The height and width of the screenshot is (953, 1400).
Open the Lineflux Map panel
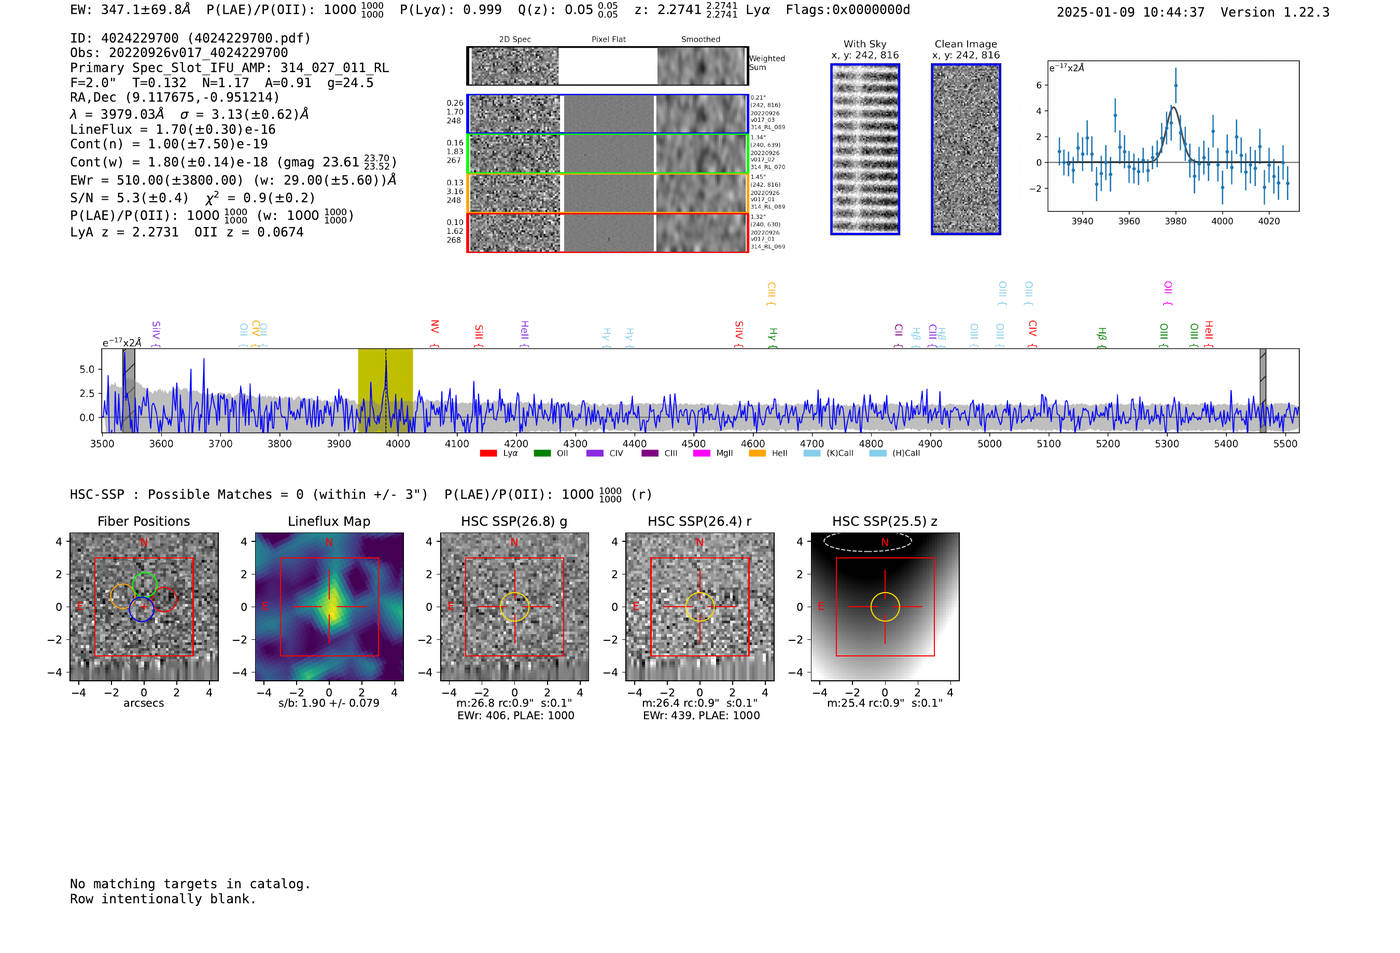point(329,607)
